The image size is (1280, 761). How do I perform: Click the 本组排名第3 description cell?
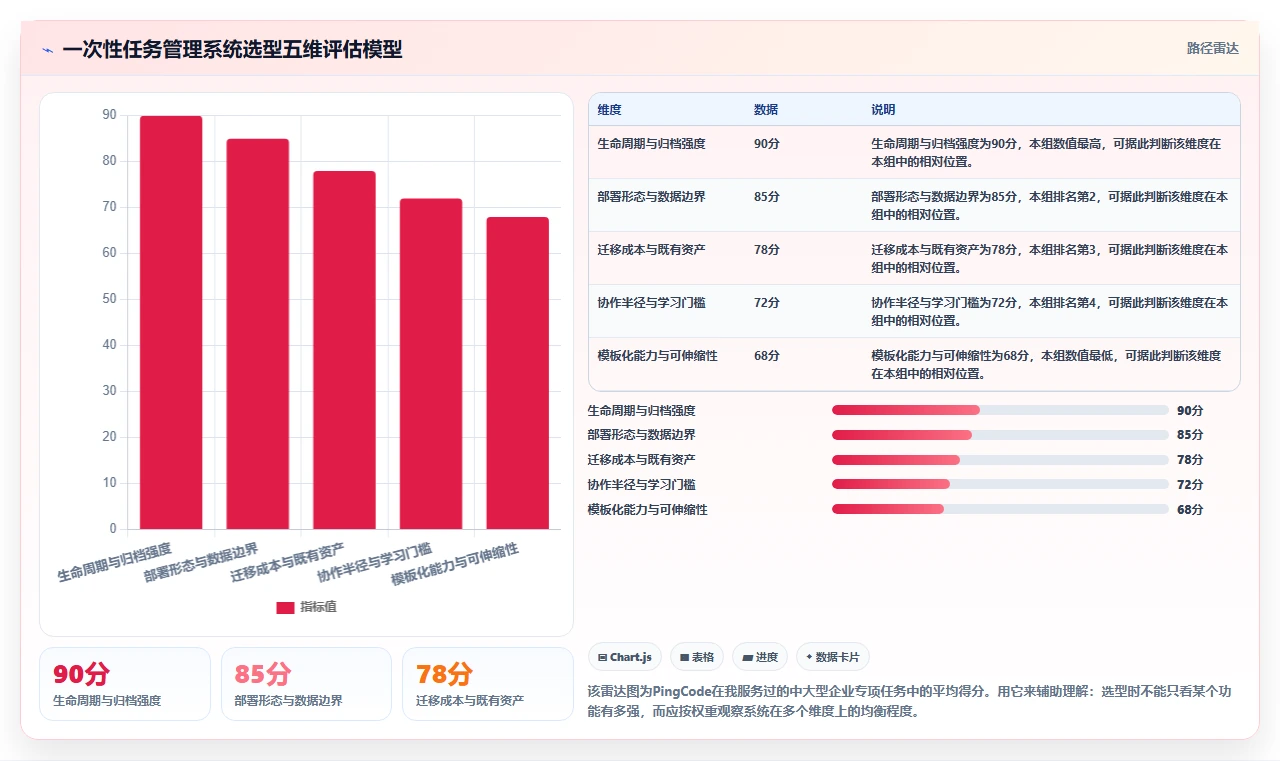pos(1051,258)
